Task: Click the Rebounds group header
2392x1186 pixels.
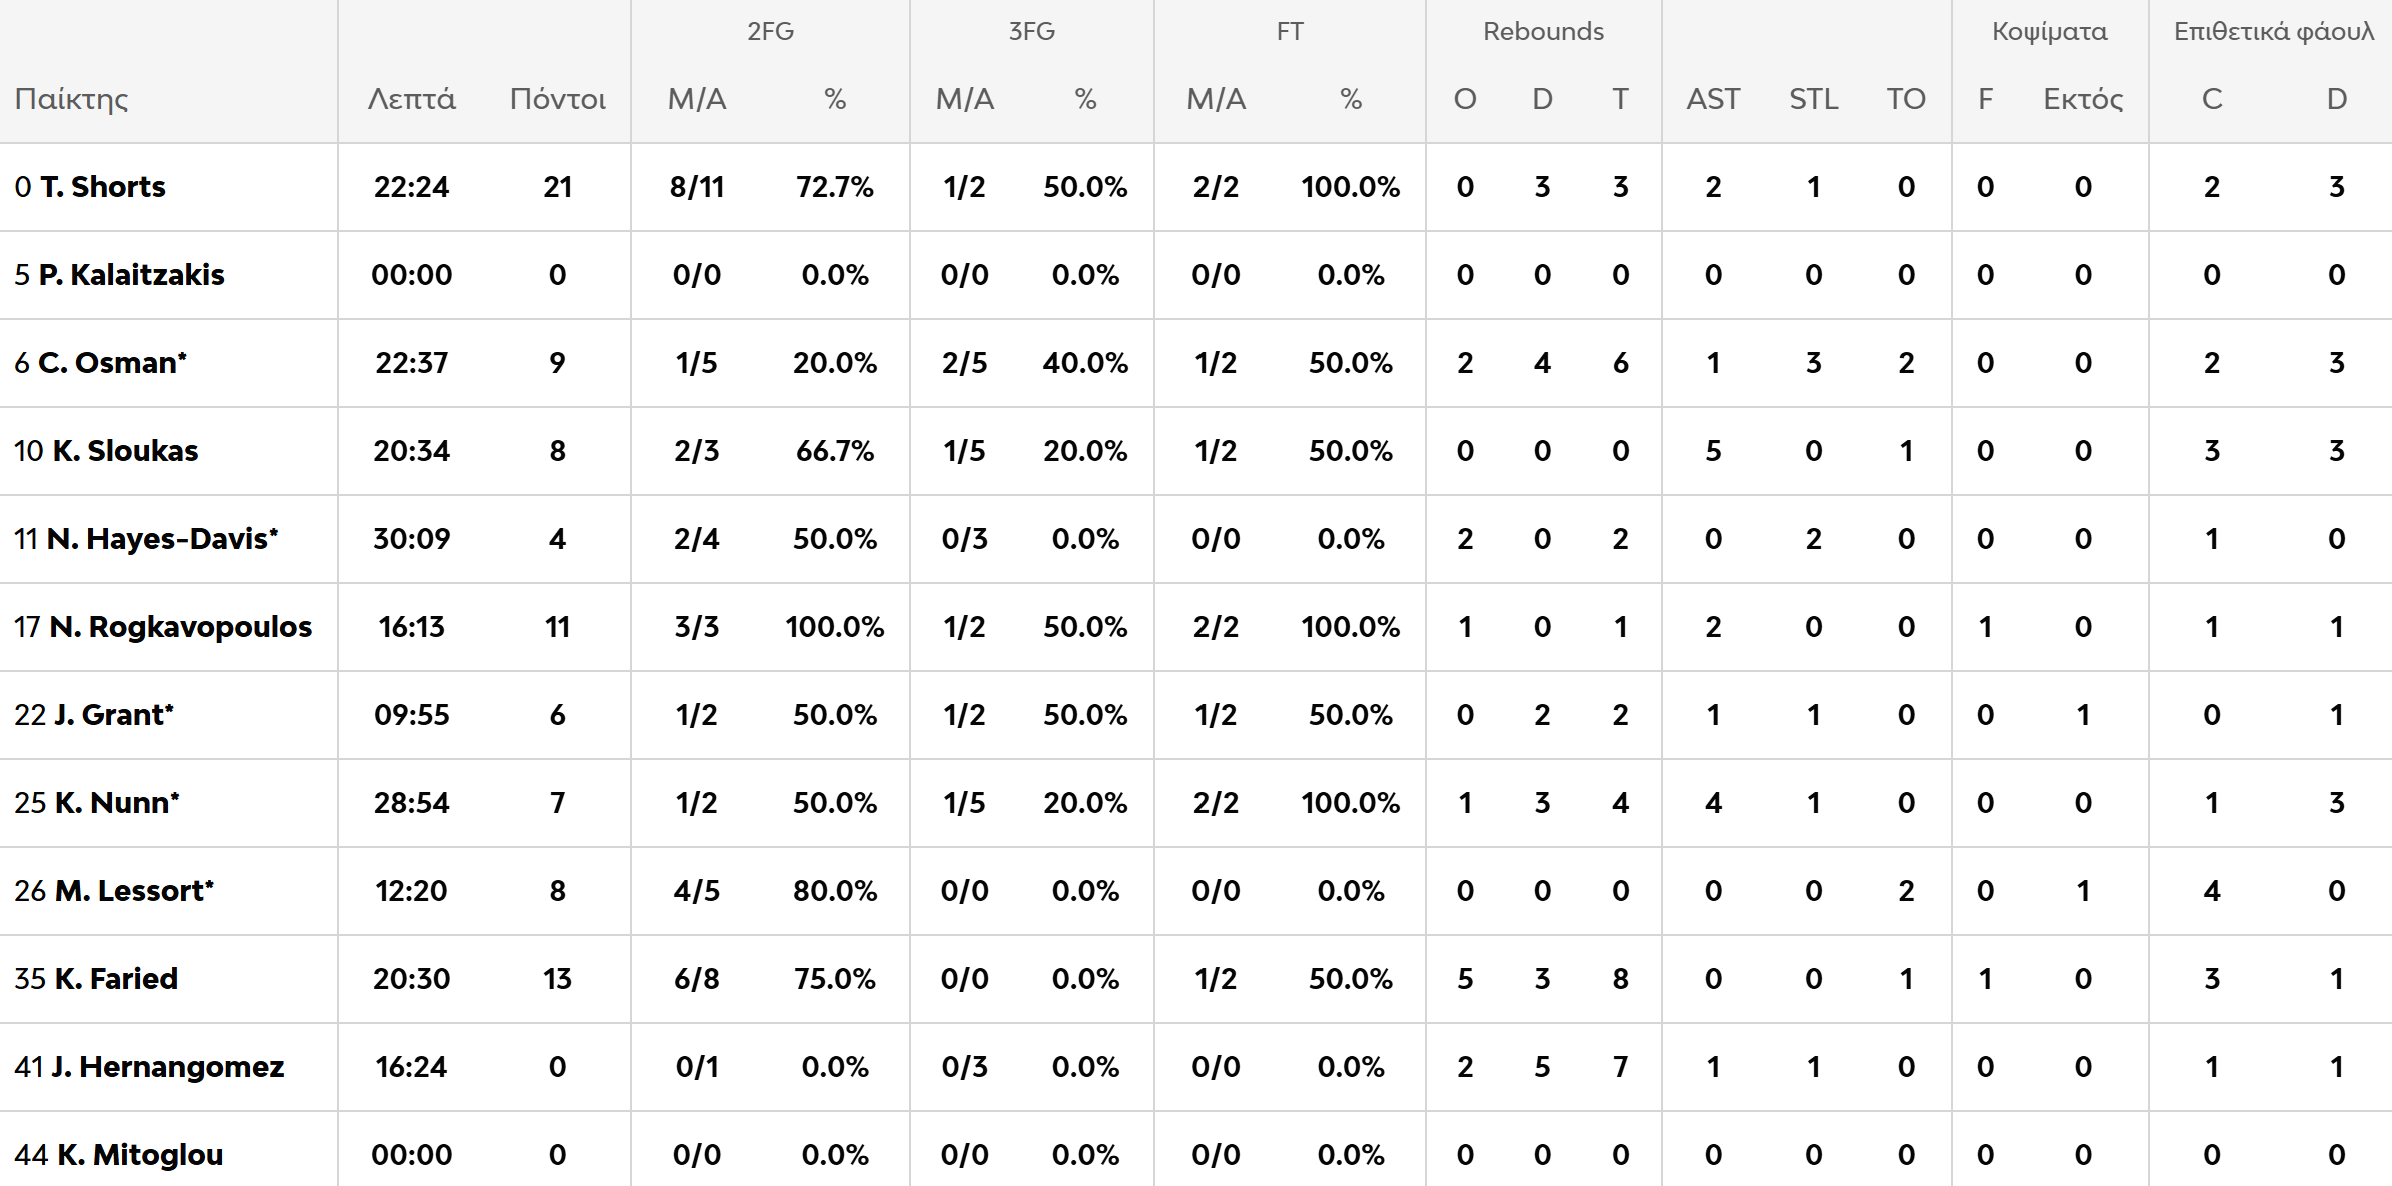Action: click(1543, 31)
